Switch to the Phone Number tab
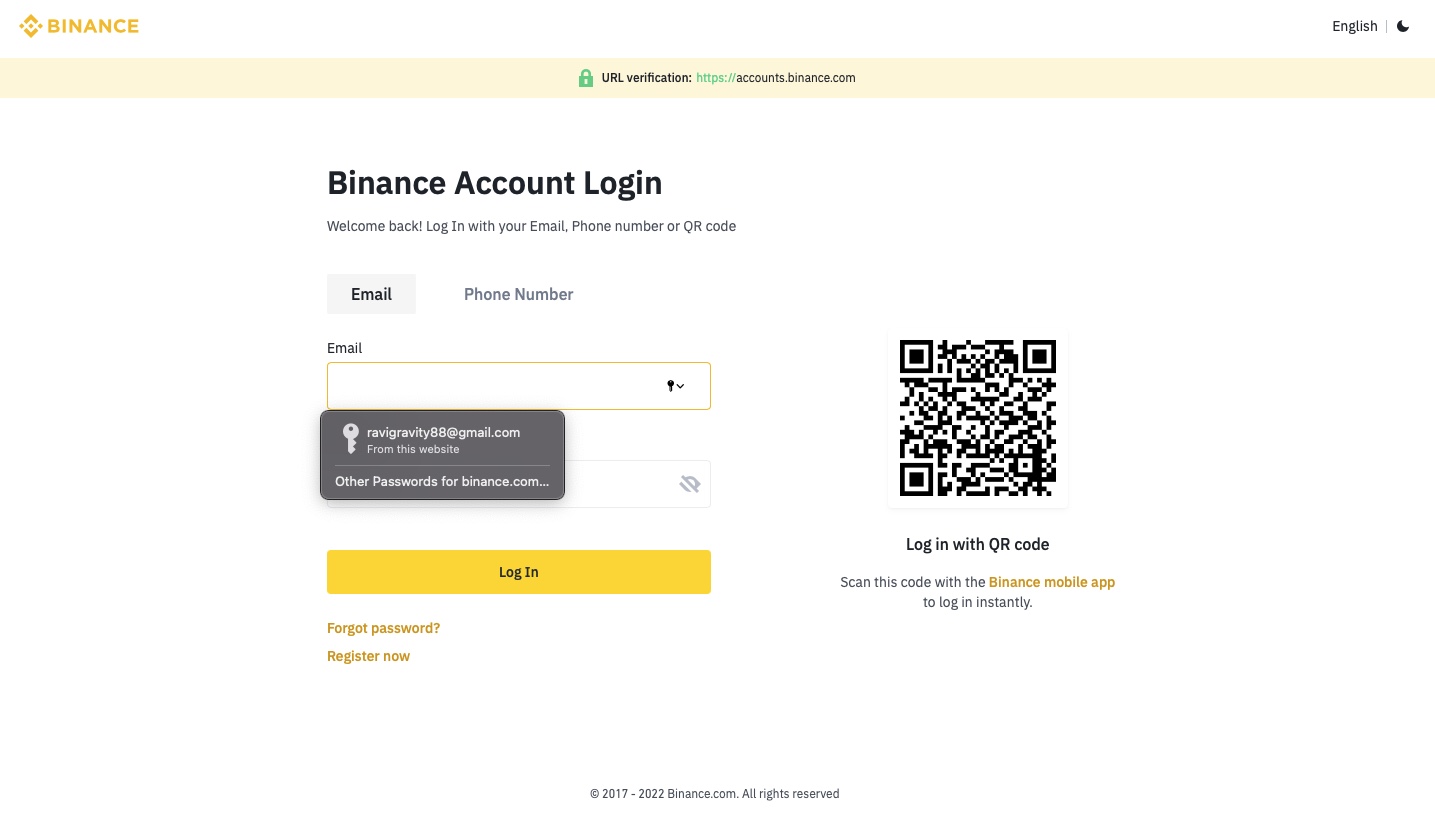This screenshot has height=814, width=1435. click(518, 294)
